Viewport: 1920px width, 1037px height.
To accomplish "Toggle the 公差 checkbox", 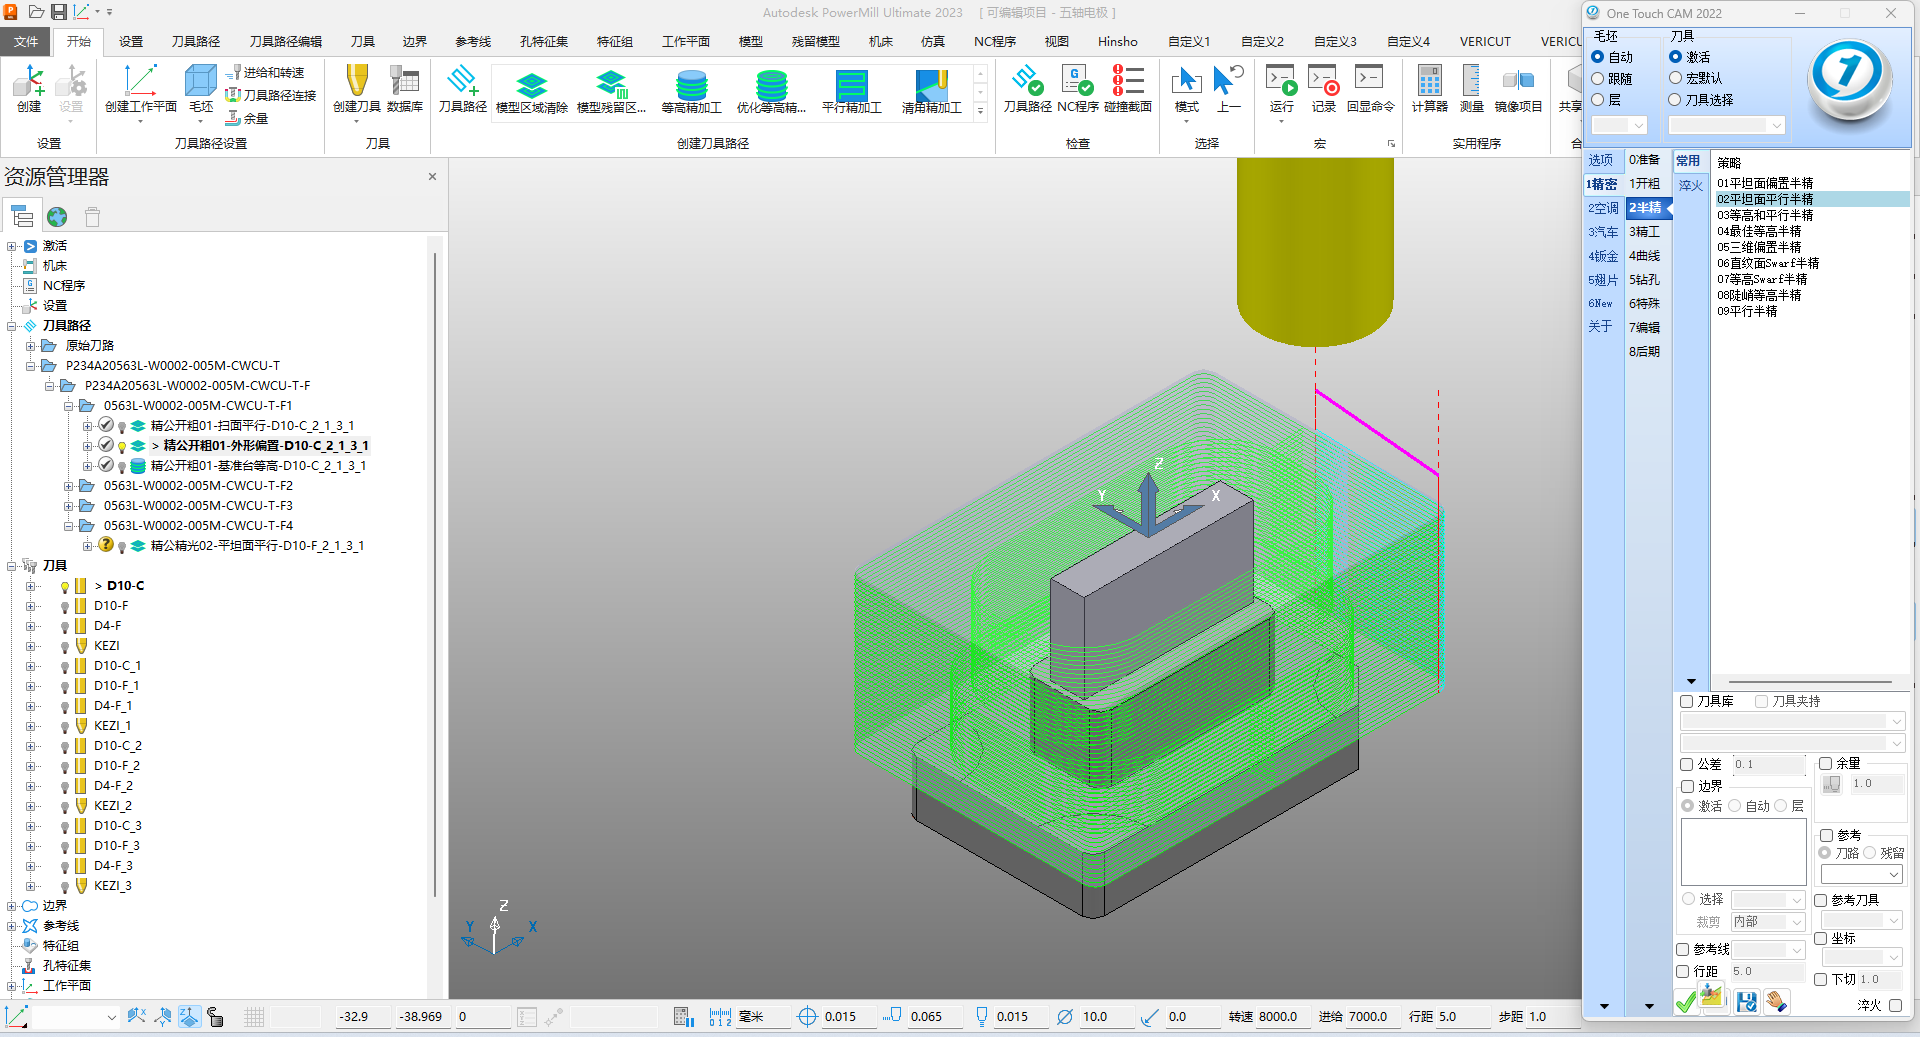I will pyautogui.click(x=1687, y=764).
